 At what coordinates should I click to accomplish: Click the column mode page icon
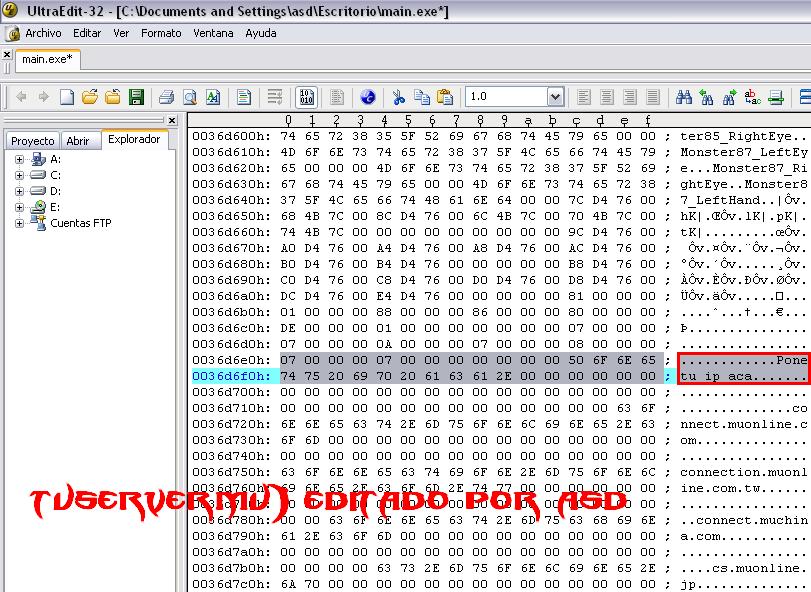click(x=337, y=97)
